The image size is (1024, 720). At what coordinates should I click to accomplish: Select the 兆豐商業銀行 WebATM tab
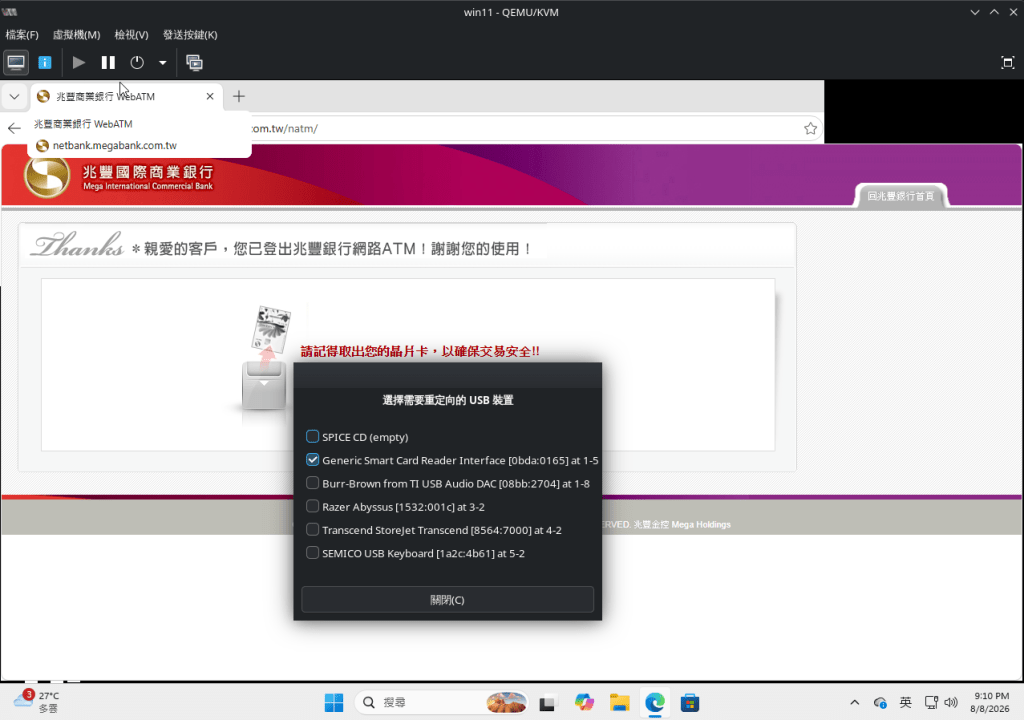click(126, 97)
